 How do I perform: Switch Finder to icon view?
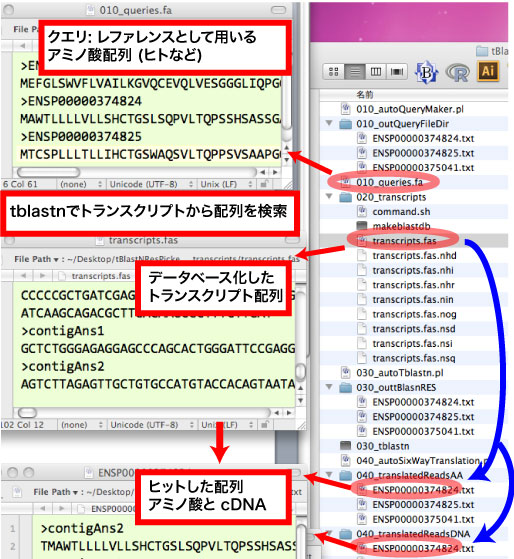click(334, 72)
